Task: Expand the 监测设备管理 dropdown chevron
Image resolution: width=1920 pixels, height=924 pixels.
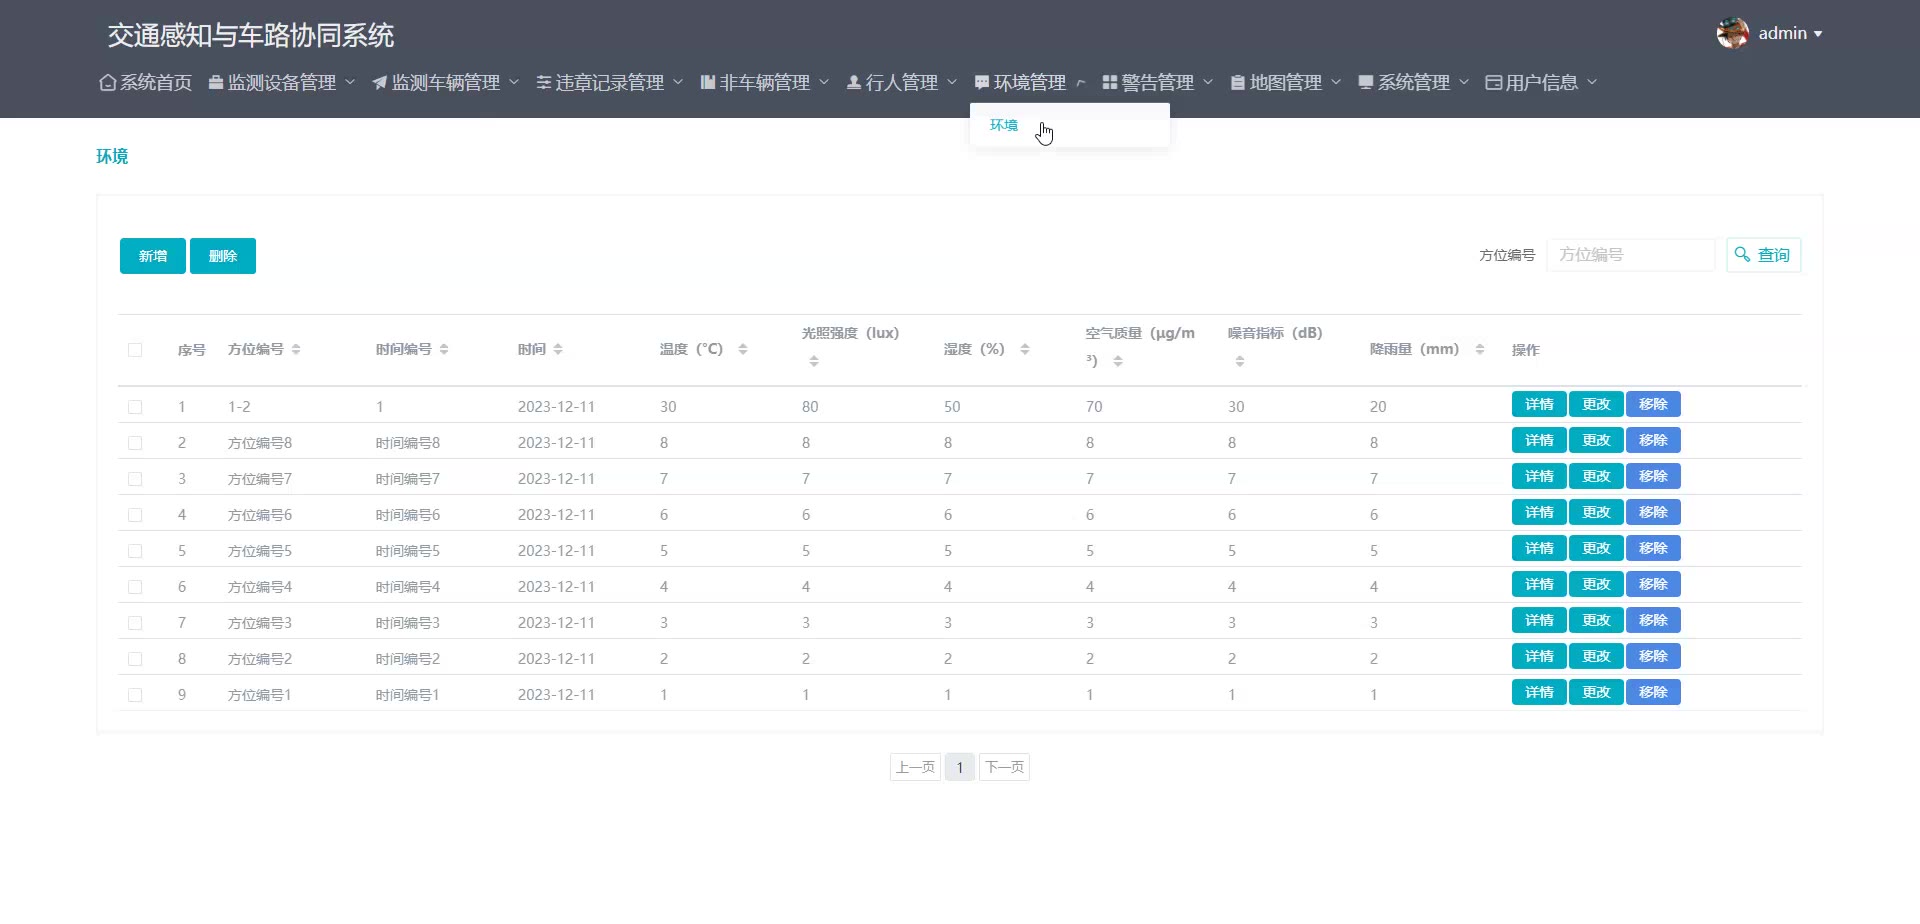Action: 350,82
